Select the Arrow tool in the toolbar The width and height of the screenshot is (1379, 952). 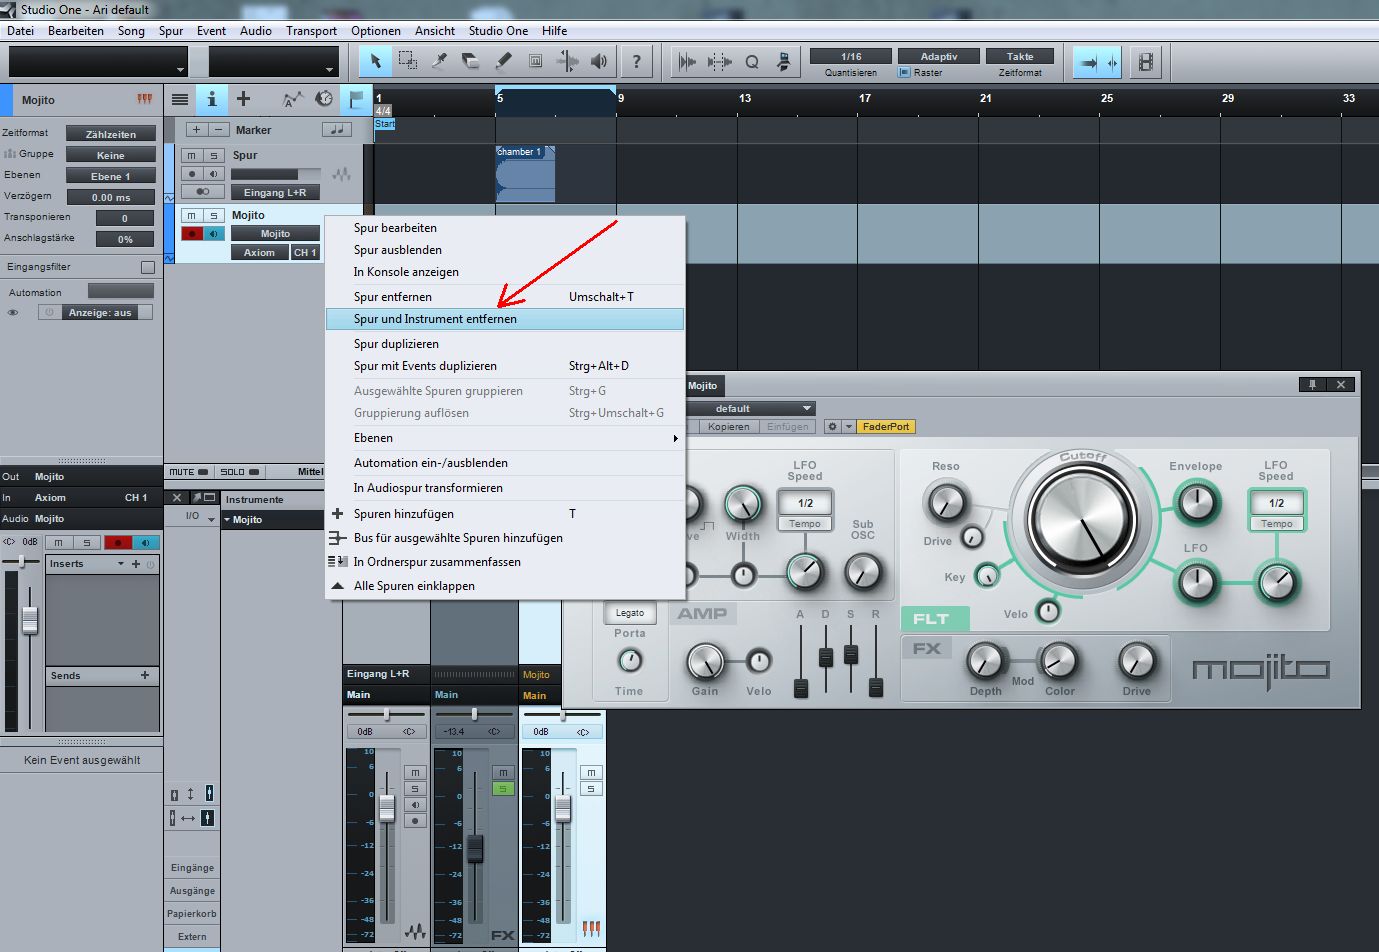click(375, 61)
